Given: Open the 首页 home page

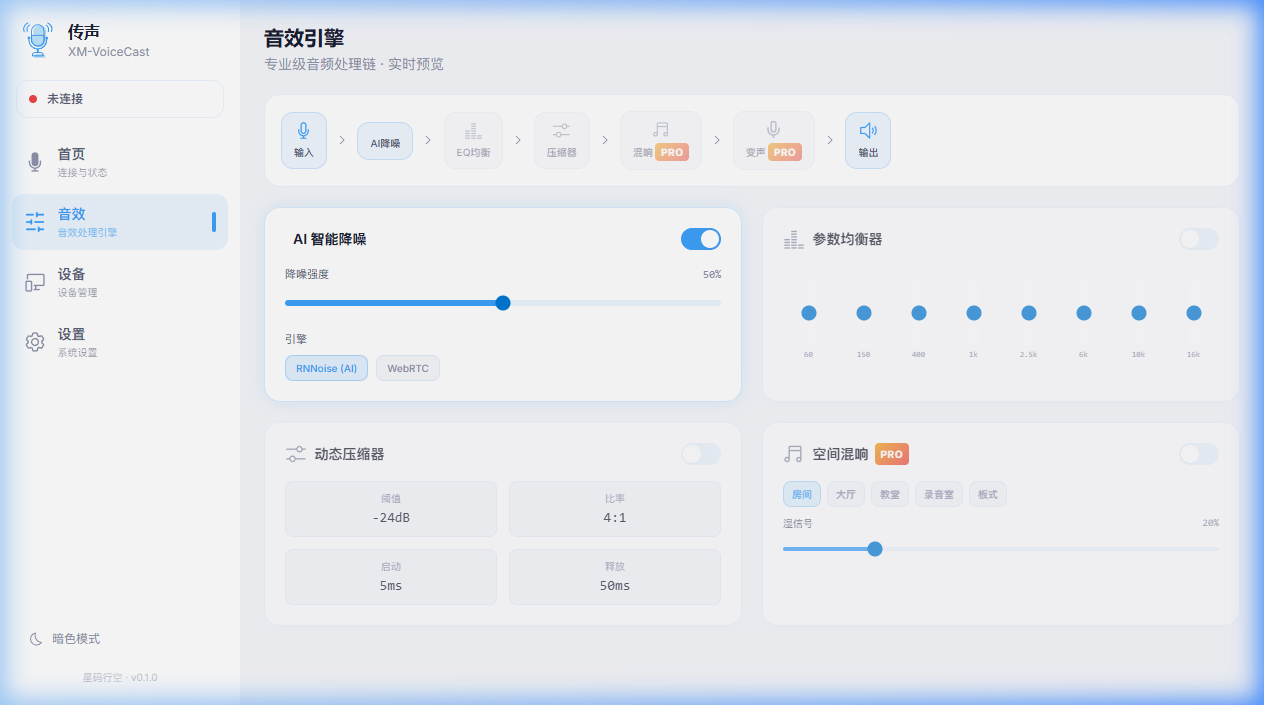Looking at the screenshot, I should click(x=120, y=162).
